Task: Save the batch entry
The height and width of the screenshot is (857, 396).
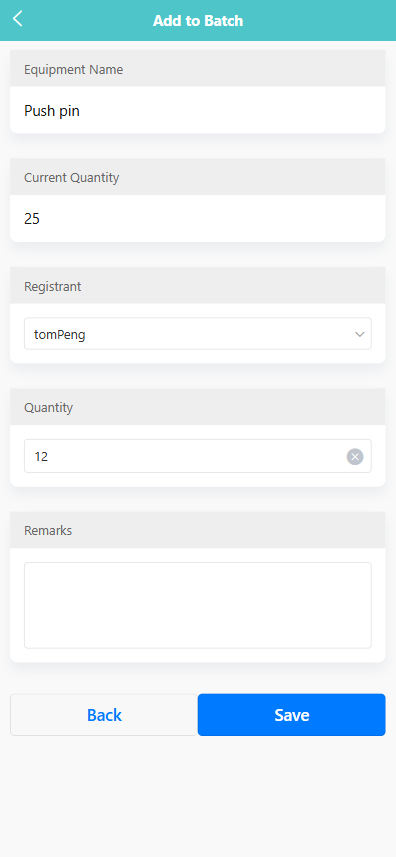Action: pyautogui.click(x=292, y=715)
